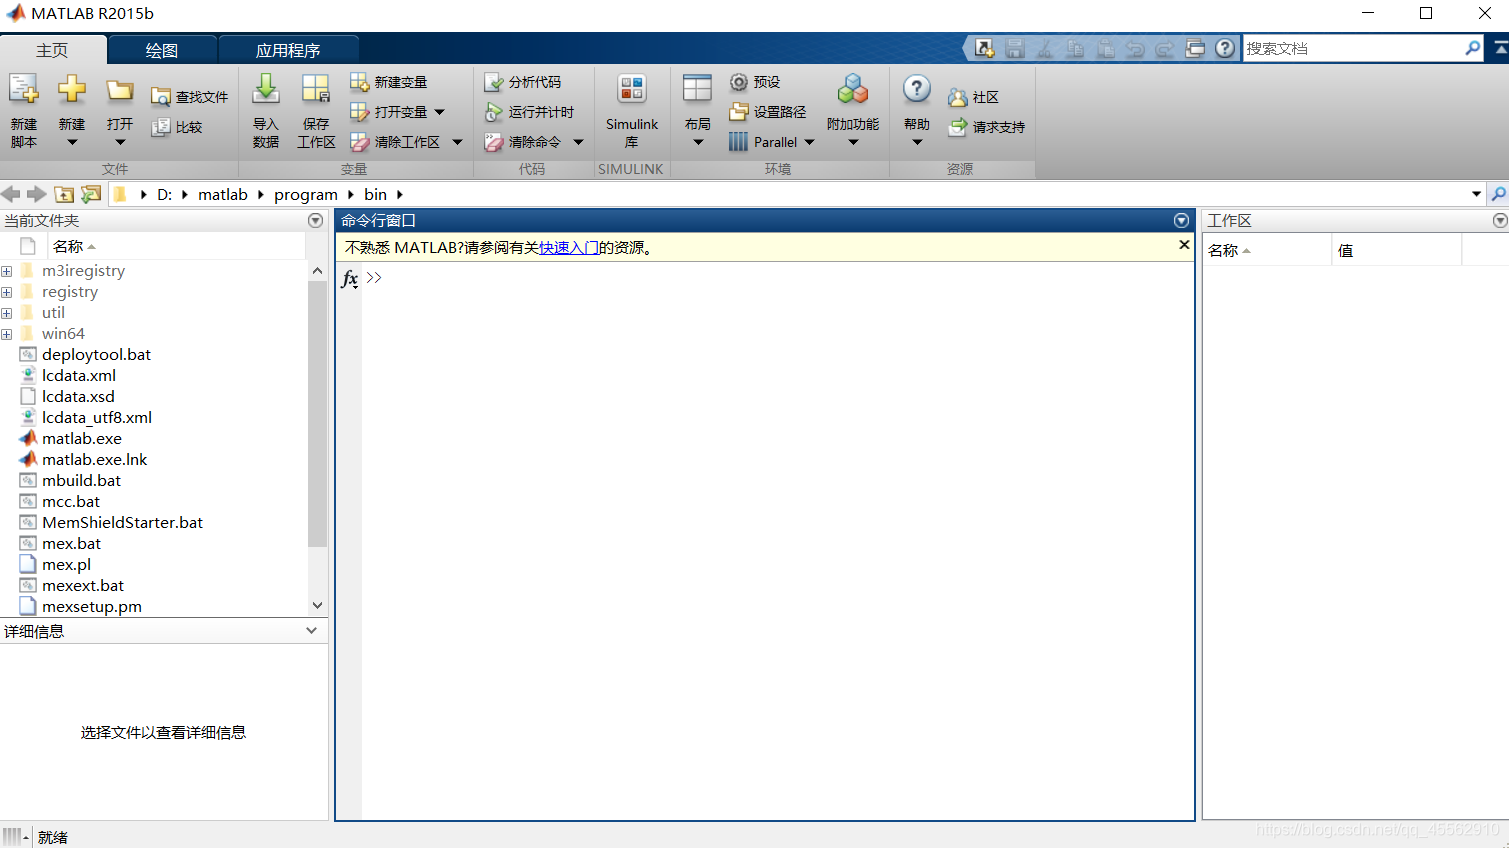The image size is (1509, 848).
Task: Click the search magnifier in documentation box
Action: click(x=1472, y=48)
